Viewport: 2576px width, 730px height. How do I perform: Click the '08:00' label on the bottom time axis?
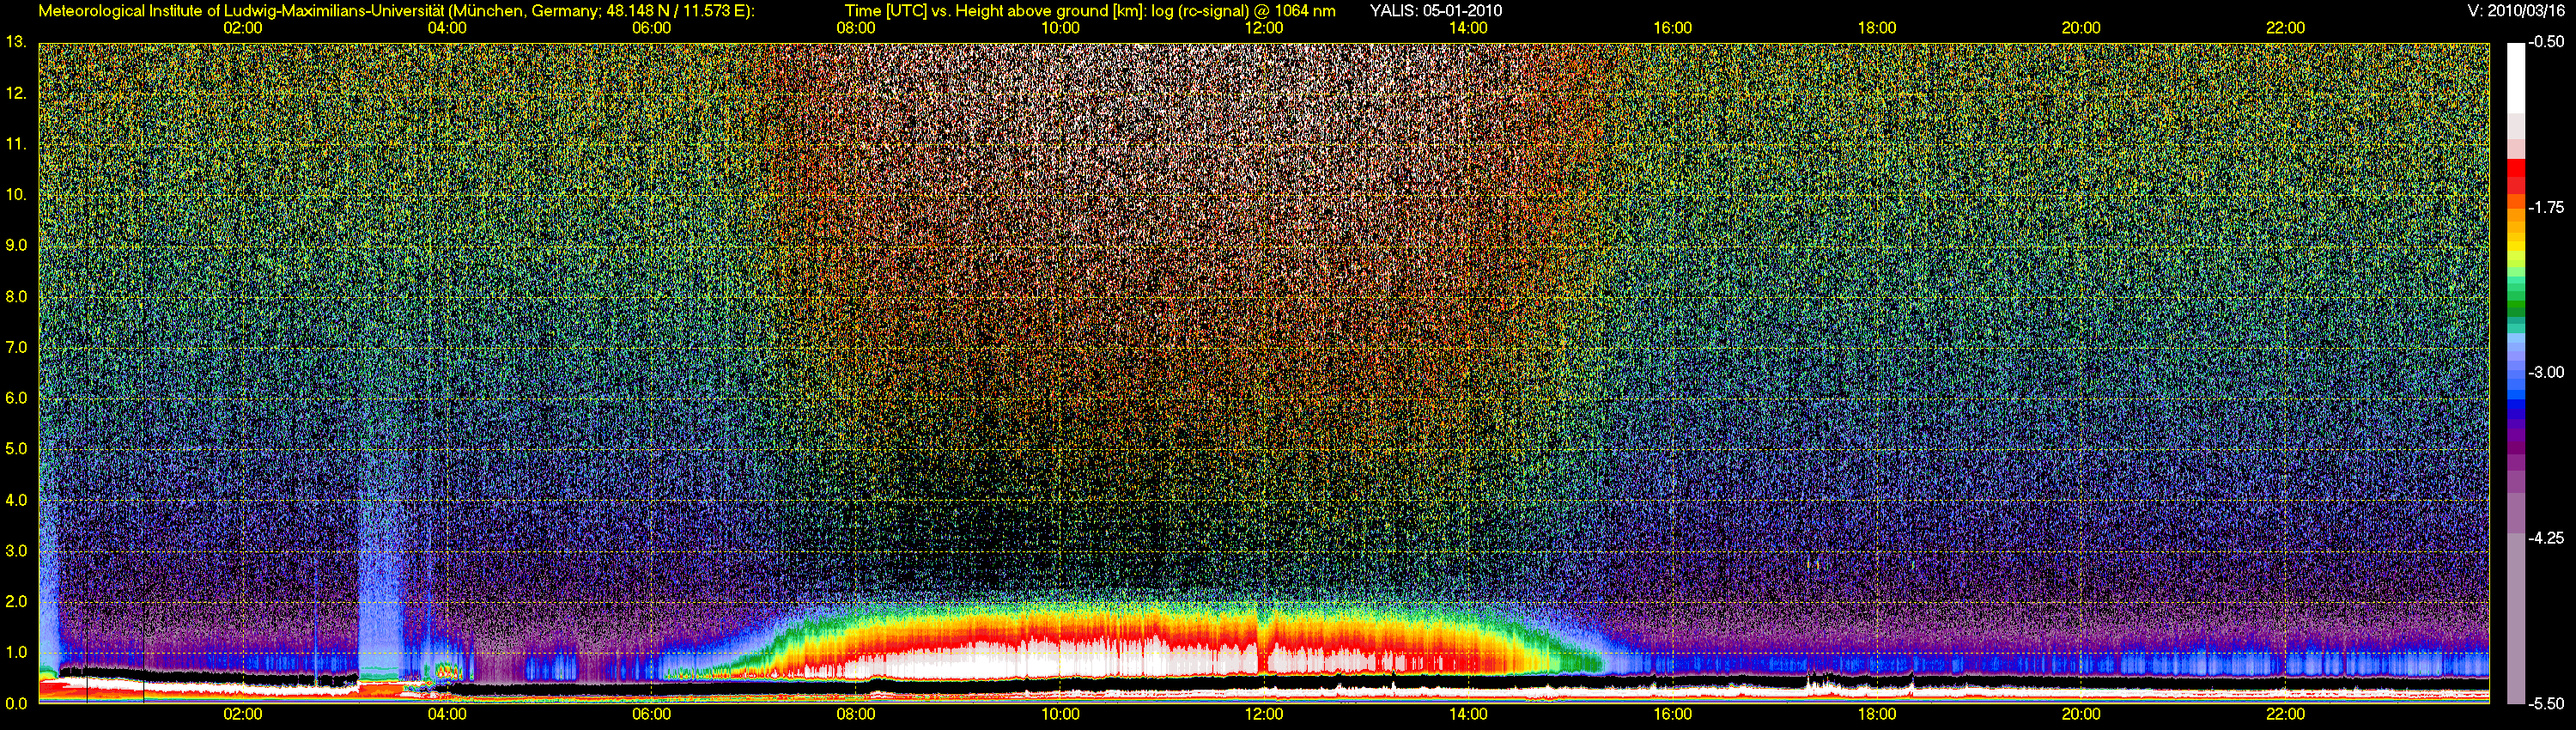coord(856,714)
